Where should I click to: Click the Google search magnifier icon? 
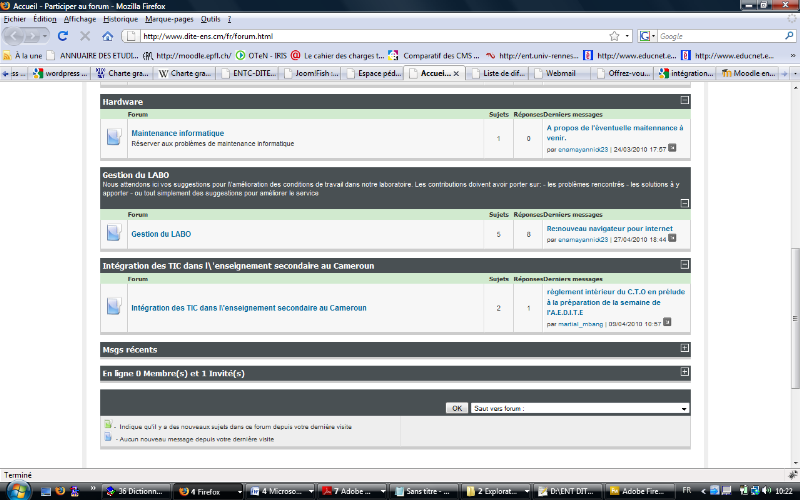click(x=789, y=36)
